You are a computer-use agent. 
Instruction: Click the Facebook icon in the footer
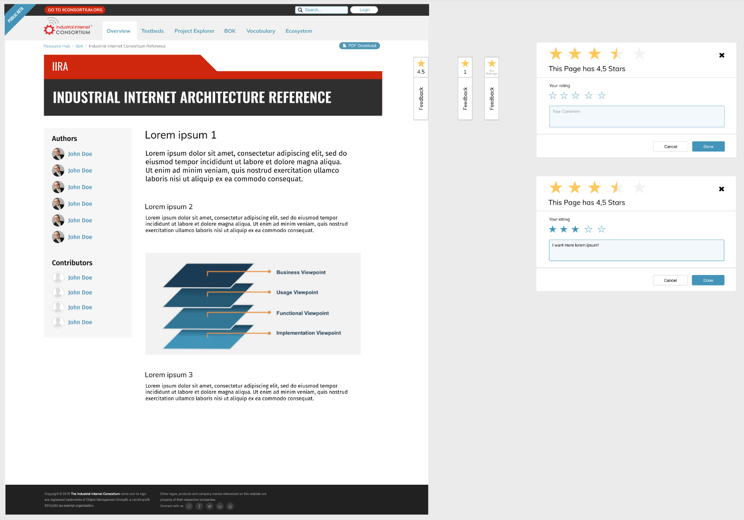[x=199, y=506]
